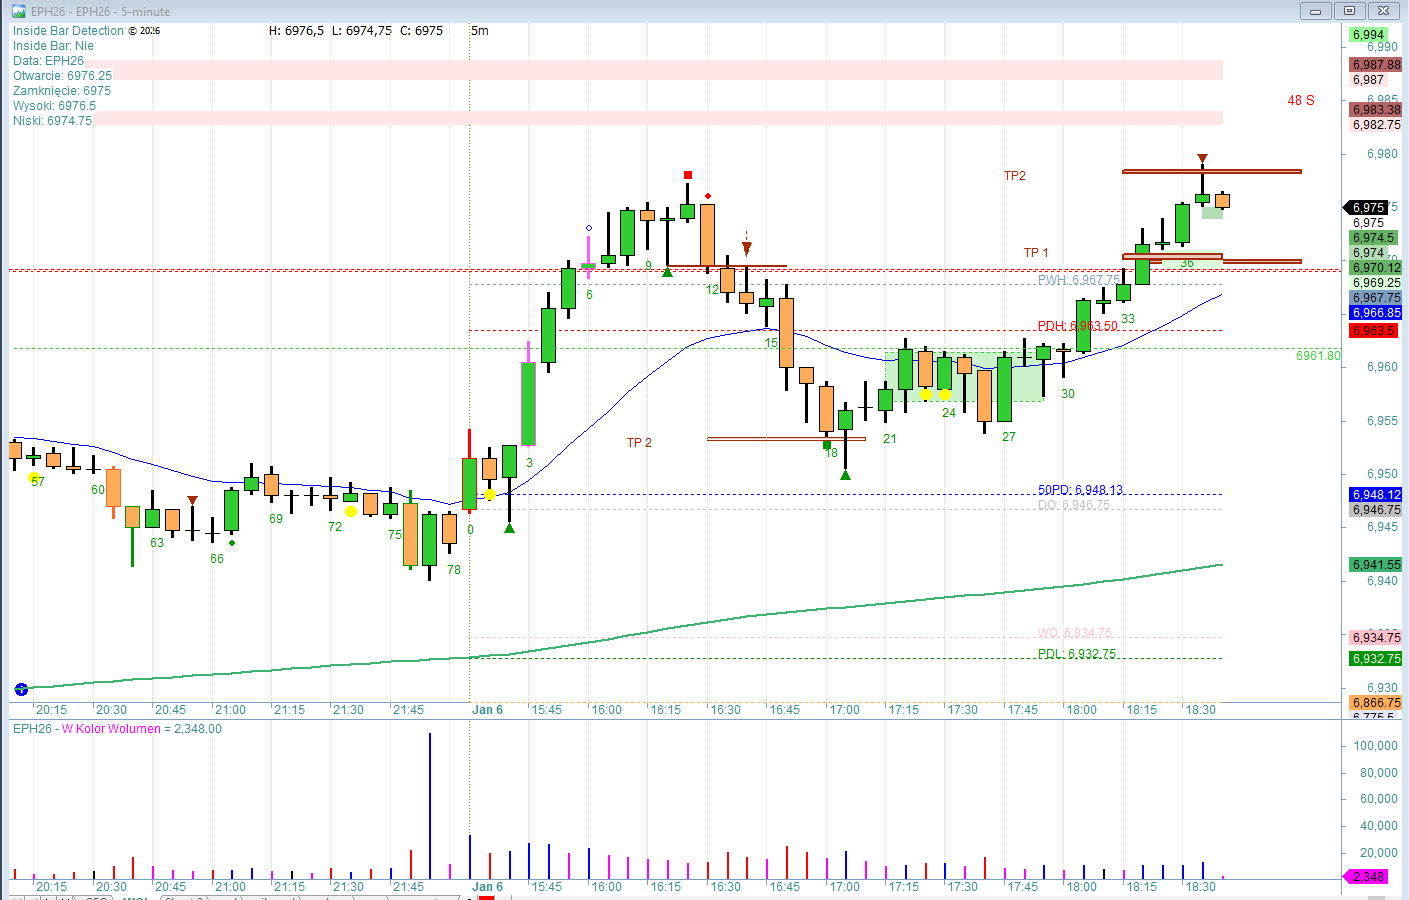This screenshot has height=900, width=1409.
Task: Click the chart window icon in title bar
Action: pos(18,11)
